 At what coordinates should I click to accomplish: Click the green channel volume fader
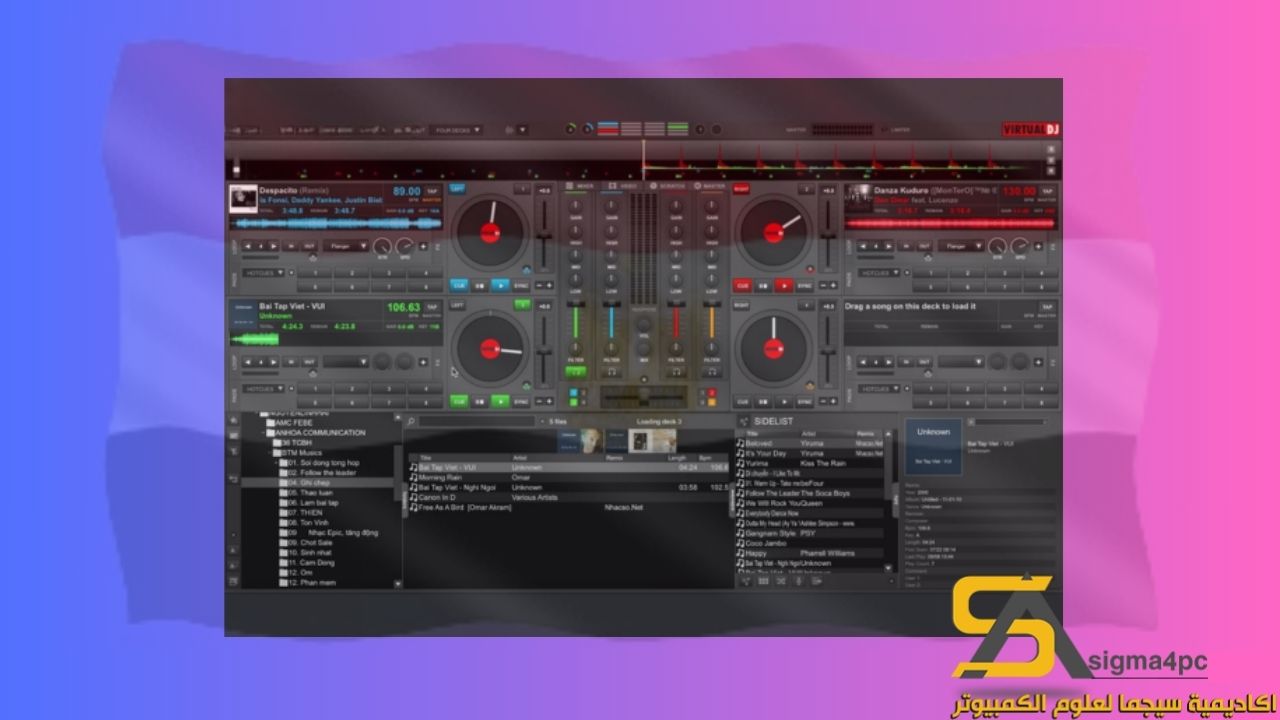pyautogui.click(x=576, y=322)
